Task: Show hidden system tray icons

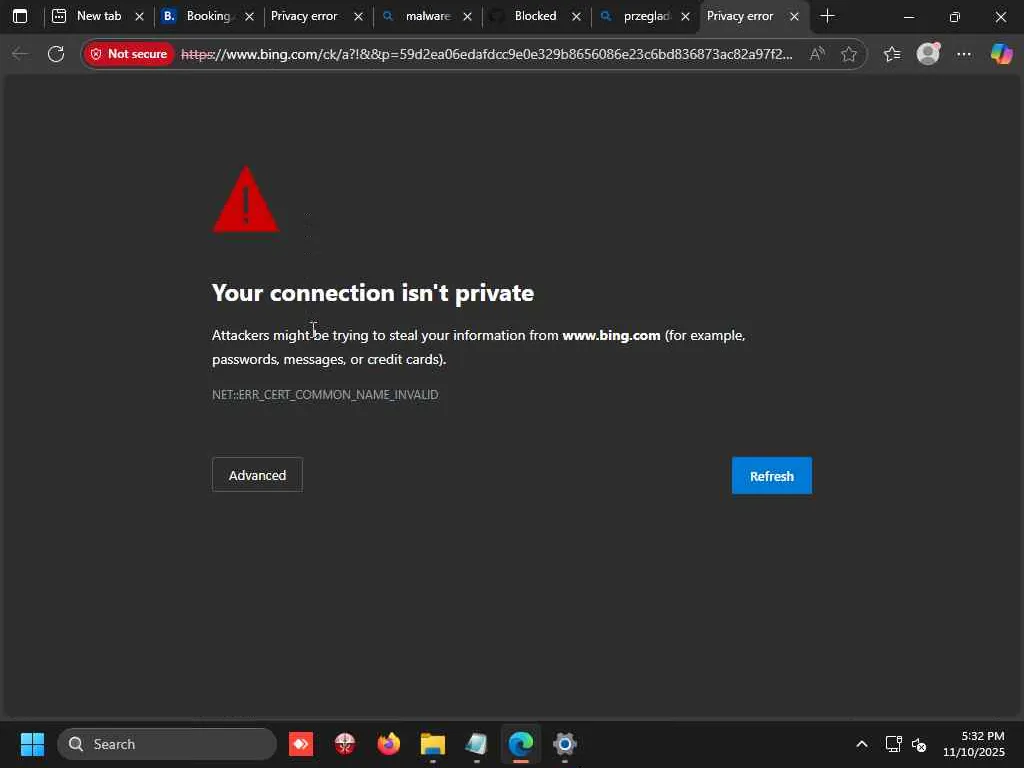Action: coord(861,744)
